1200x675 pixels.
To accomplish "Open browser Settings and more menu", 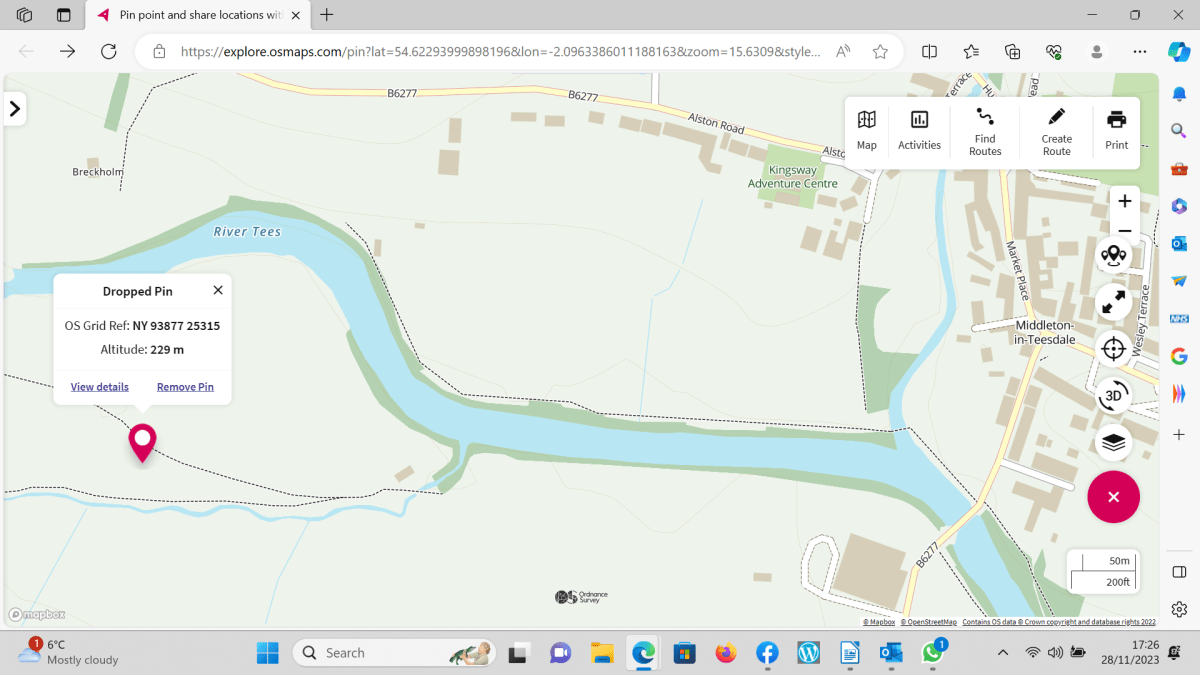I will [1139, 52].
